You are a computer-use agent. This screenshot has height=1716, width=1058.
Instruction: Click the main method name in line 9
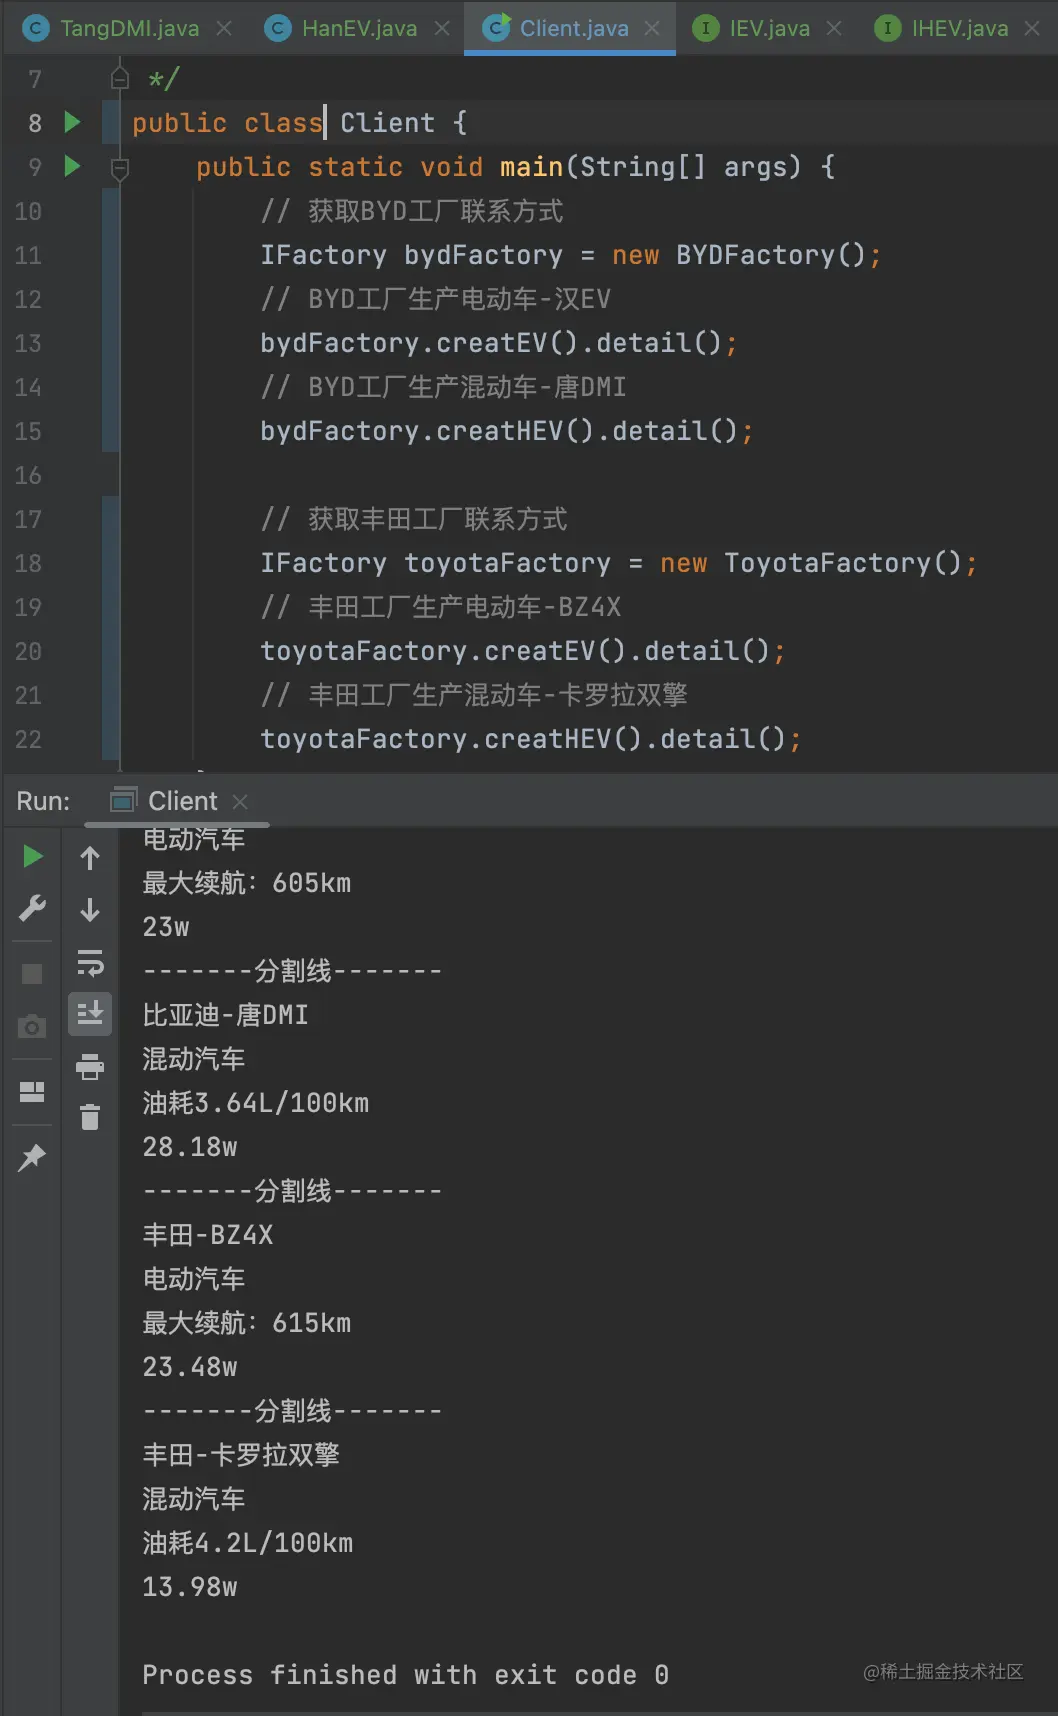click(x=531, y=167)
